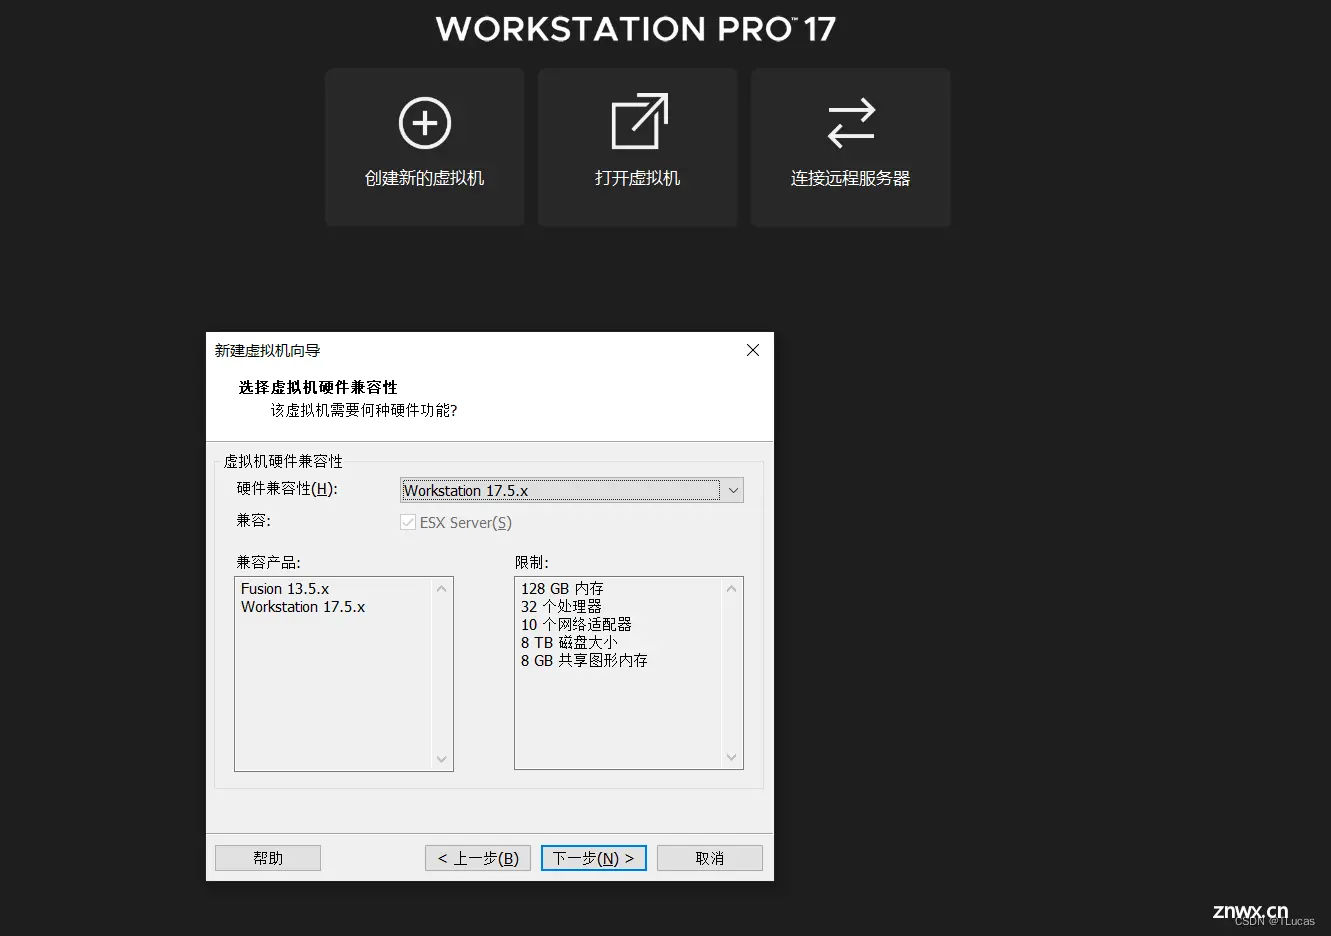Click the 32 个处理器 limit entry

coord(561,606)
